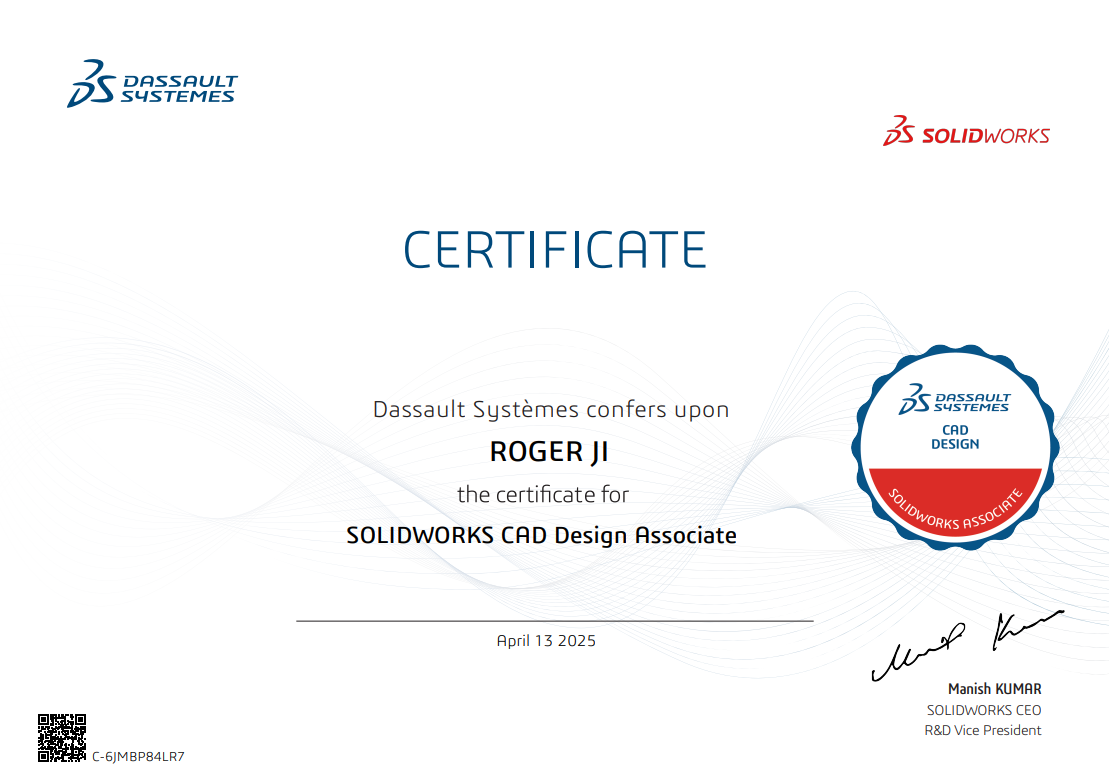Click the CAD Design Associate badge
The height and width of the screenshot is (784, 1109).
pos(956,447)
